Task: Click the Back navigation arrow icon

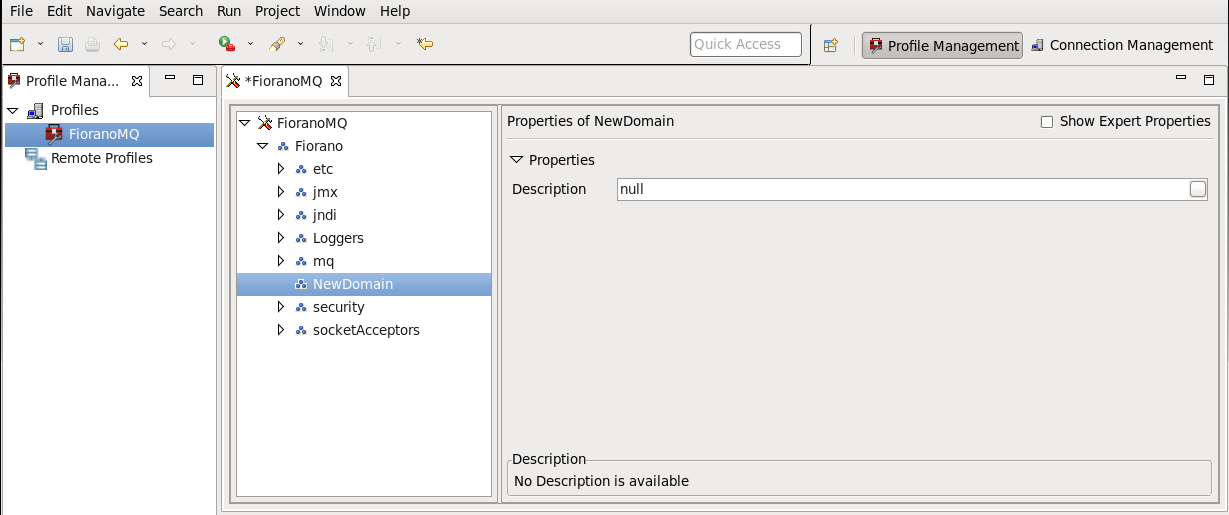Action: click(121, 44)
